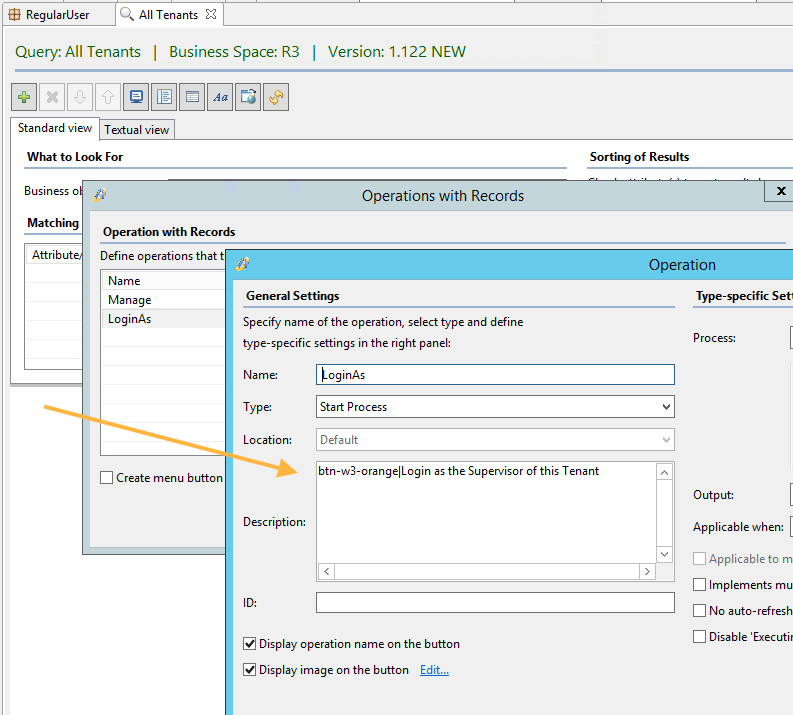Click inside the Description text area
This screenshot has width=793, height=715.
487,512
